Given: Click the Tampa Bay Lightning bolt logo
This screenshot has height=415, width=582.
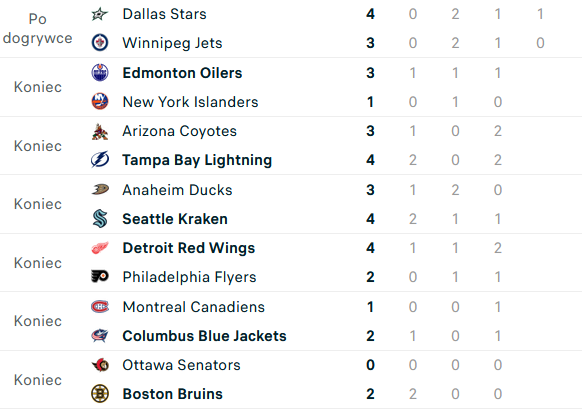Looking at the screenshot, I should [99, 160].
